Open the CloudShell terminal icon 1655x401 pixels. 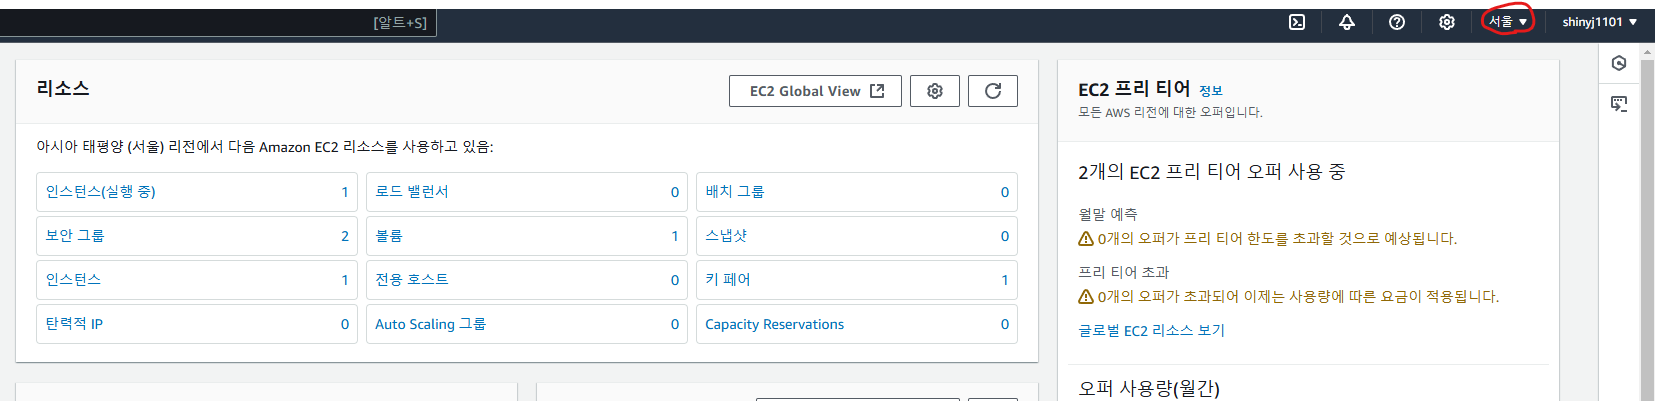click(x=1297, y=22)
